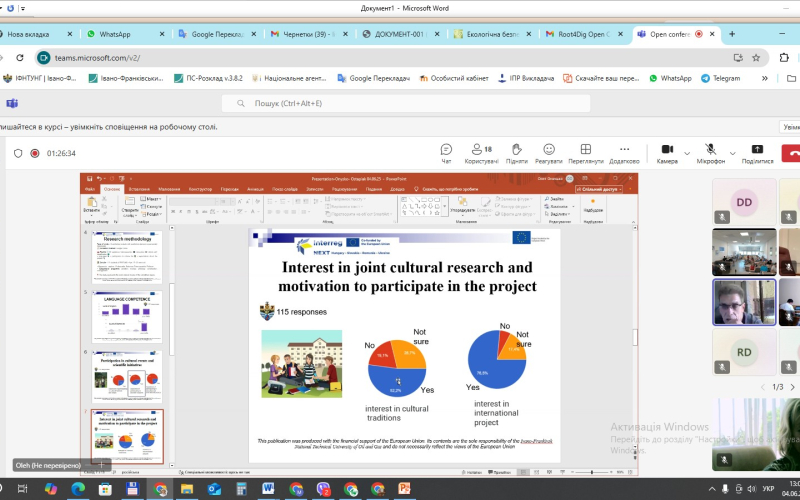Select the classroom video participant tile
The width and height of the screenshot is (800, 500).
coord(744,252)
